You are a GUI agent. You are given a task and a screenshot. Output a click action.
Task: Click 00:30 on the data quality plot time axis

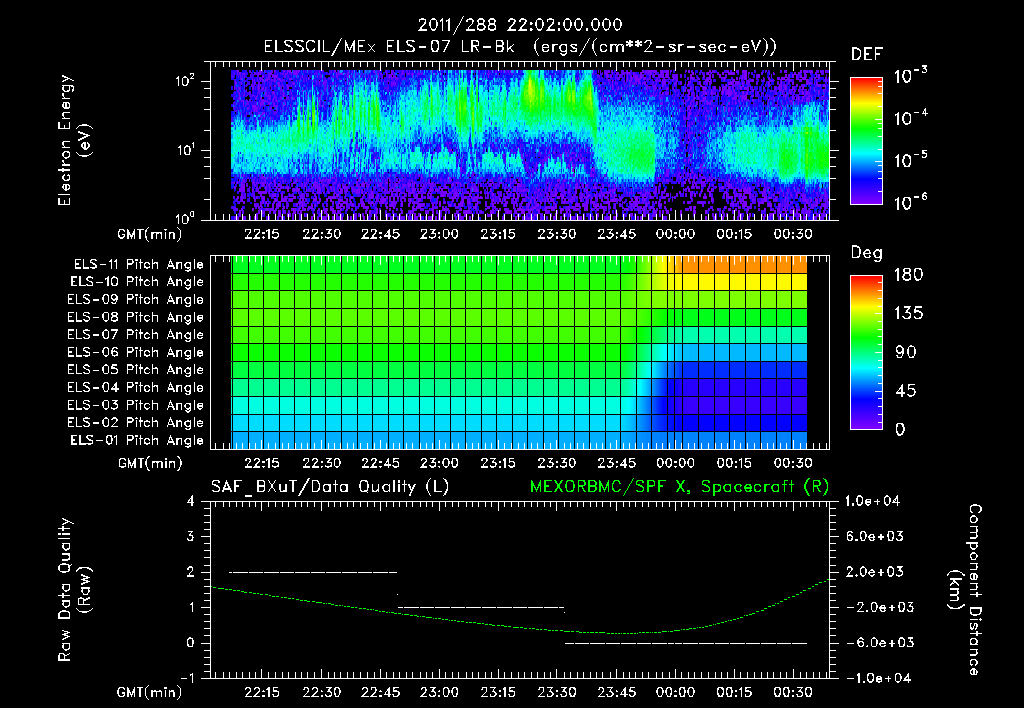tap(793, 692)
